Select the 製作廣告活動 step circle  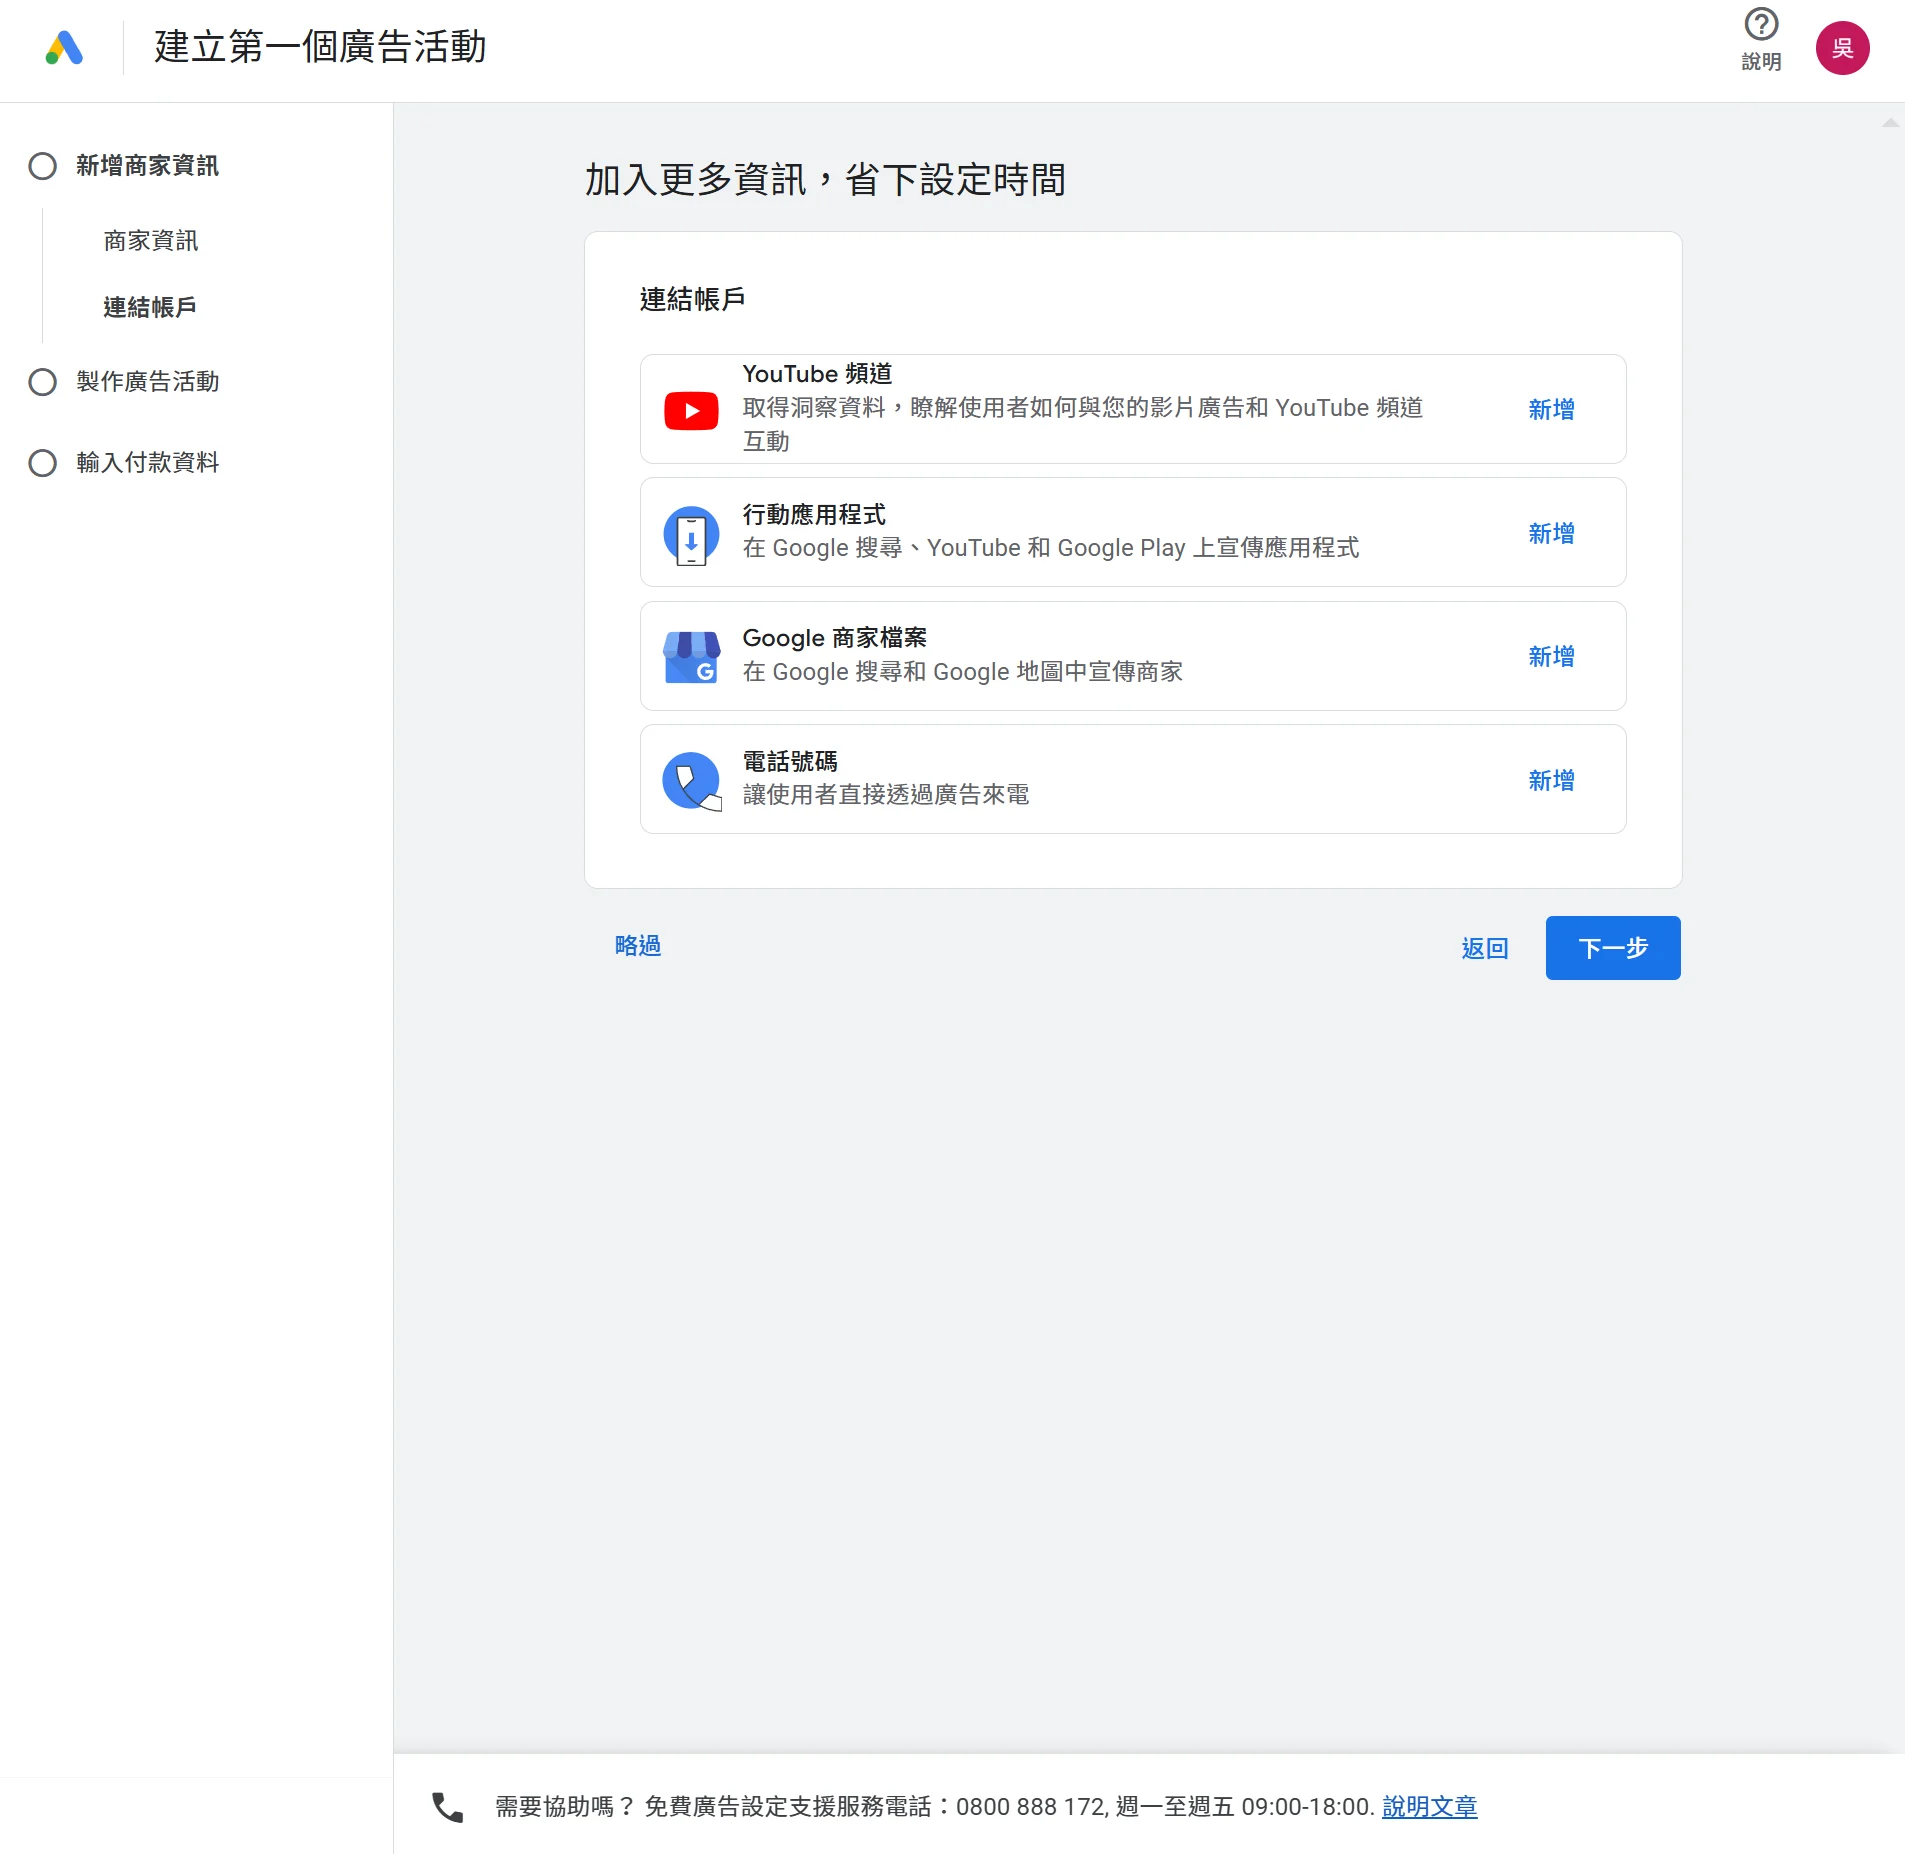click(x=43, y=382)
